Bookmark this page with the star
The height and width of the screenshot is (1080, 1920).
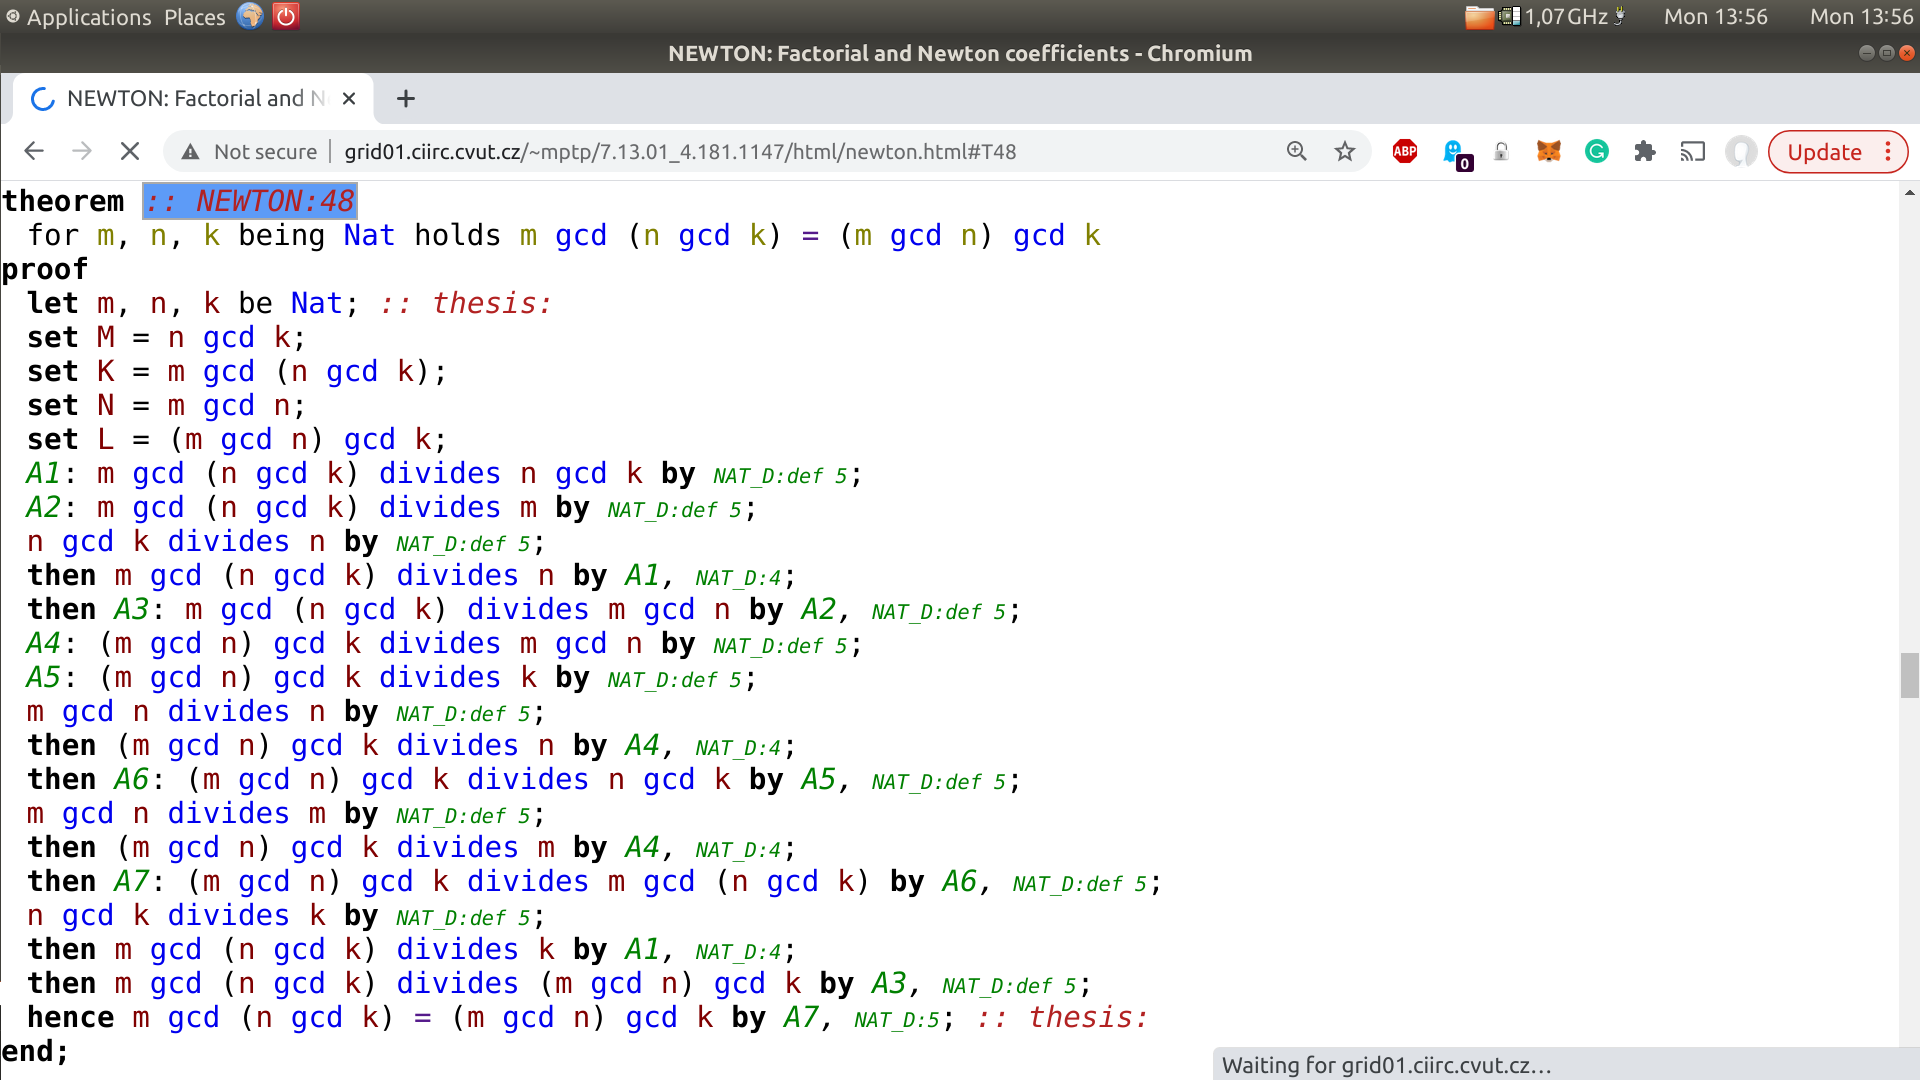(x=1345, y=152)
